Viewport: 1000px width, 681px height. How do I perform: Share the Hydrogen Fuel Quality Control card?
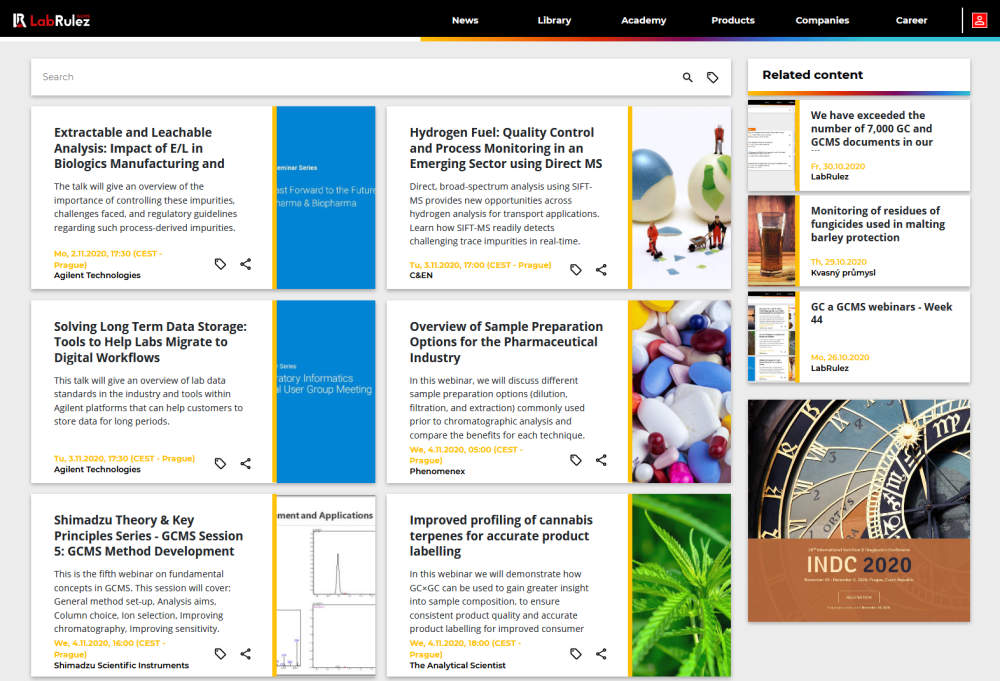(601, 270)
